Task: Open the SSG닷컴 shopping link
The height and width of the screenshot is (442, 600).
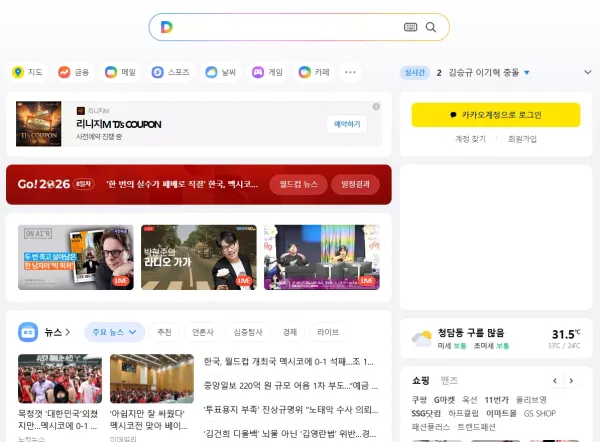Action: pyautogui.click(x=426, y=413)
